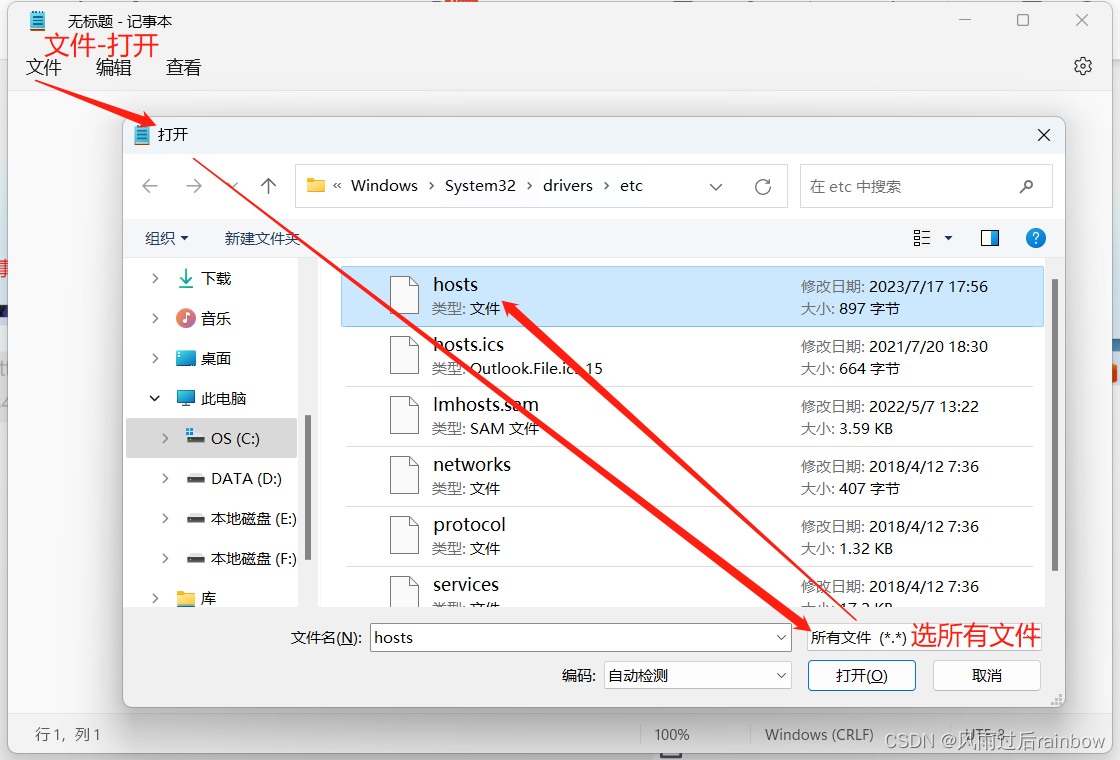
Task: Click the 取消 cancel button
Action: (986, 676)
